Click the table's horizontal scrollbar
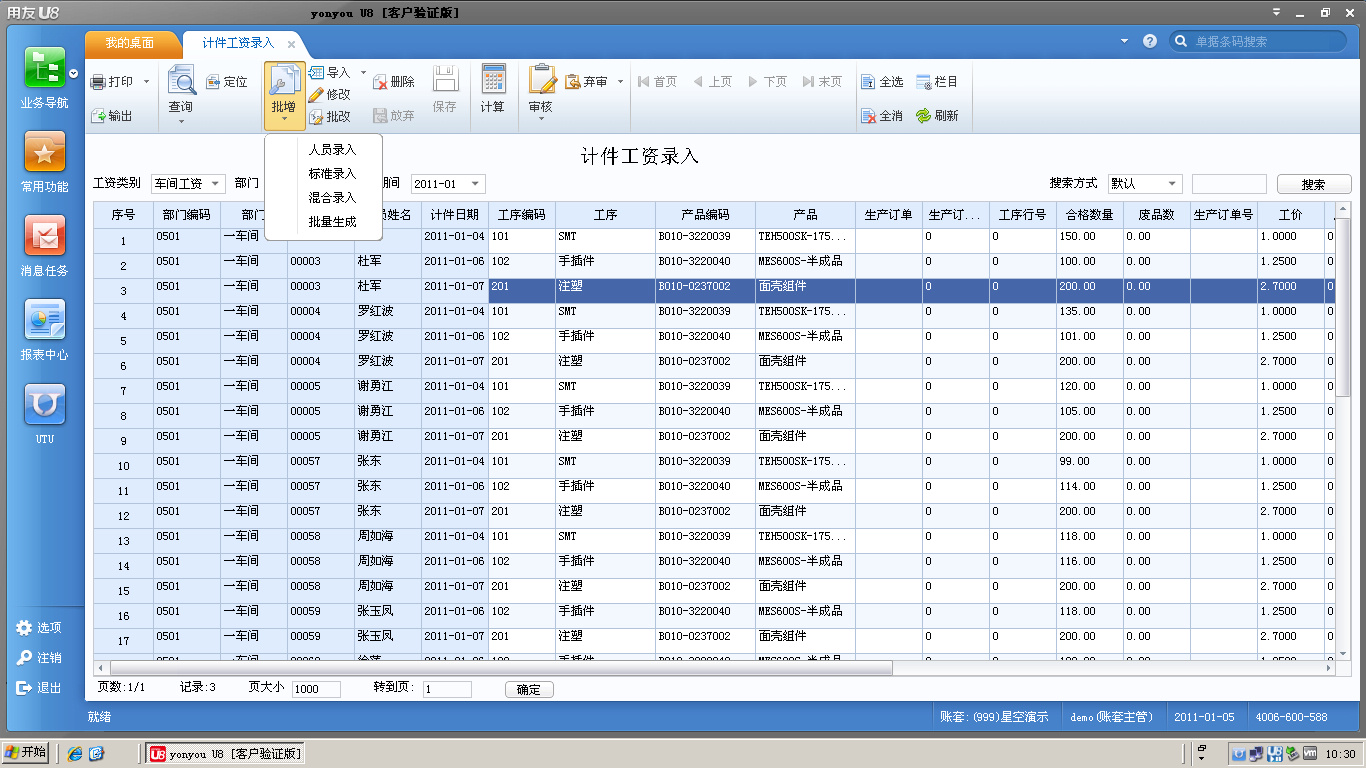Image resolution: width=1366 pixels, height=768 pixels. (x=500, y=668)
